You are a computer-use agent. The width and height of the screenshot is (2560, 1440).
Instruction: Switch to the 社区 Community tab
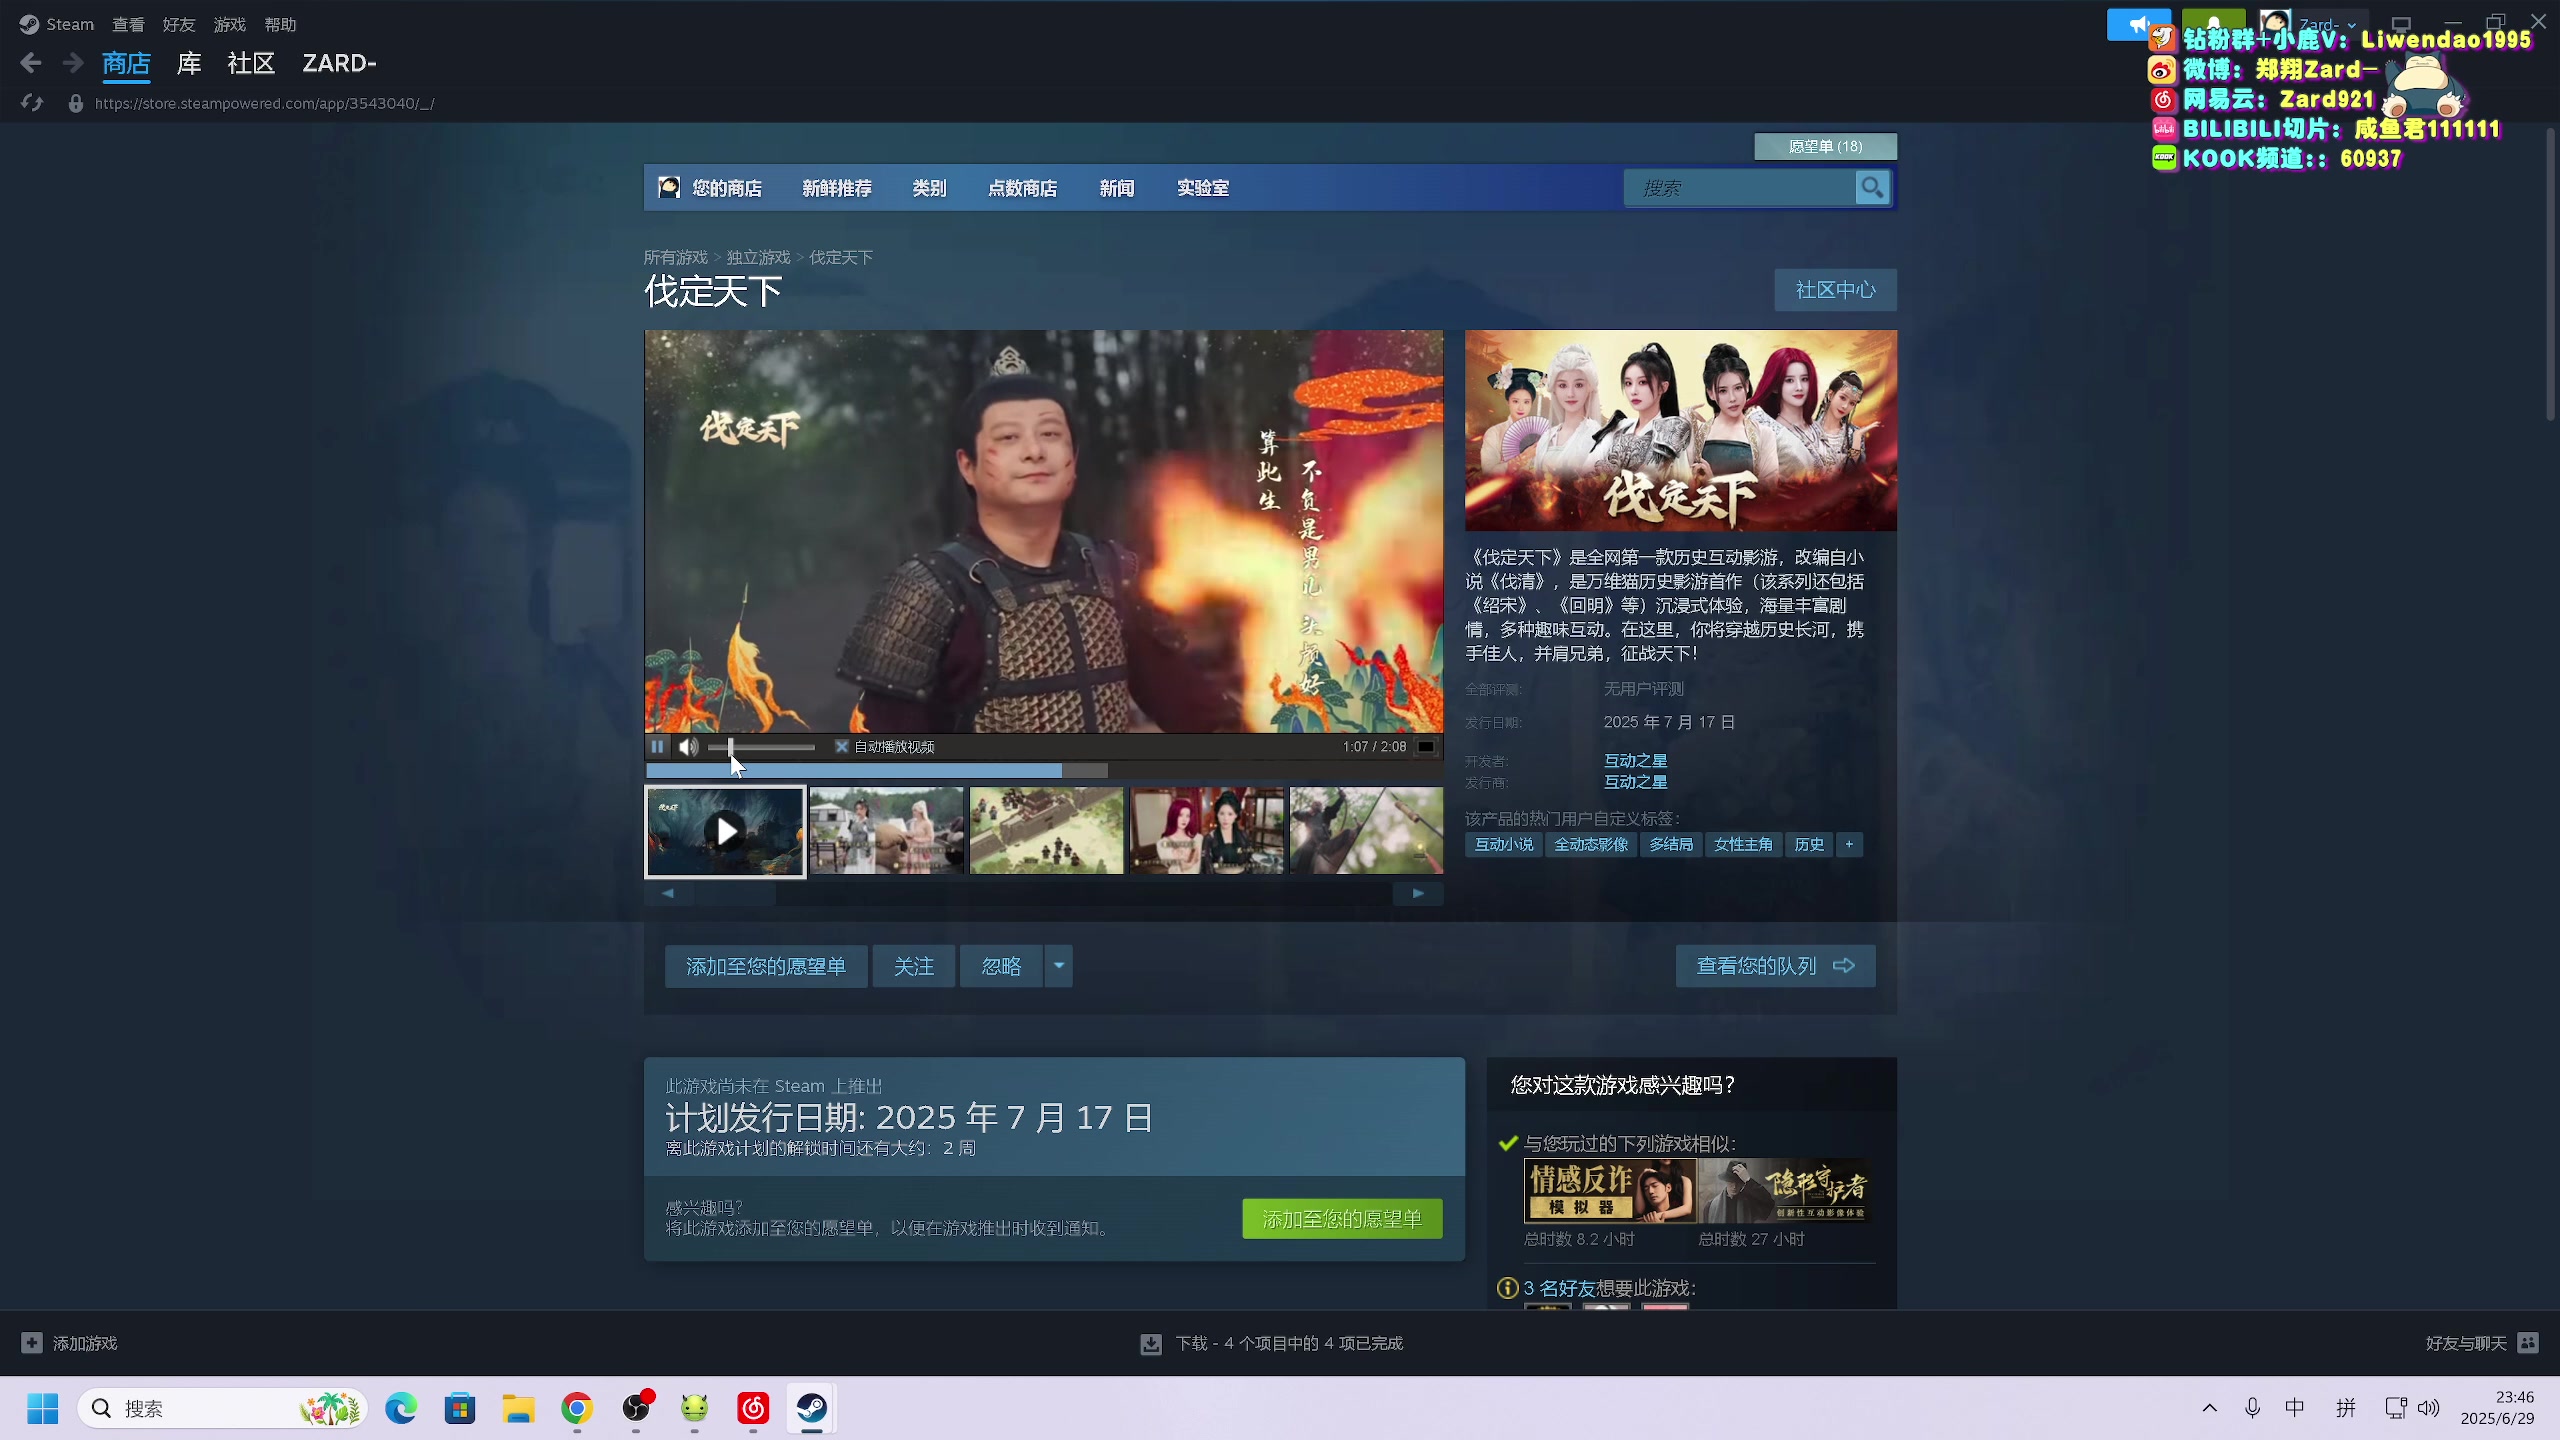click(x=251, y=64)
